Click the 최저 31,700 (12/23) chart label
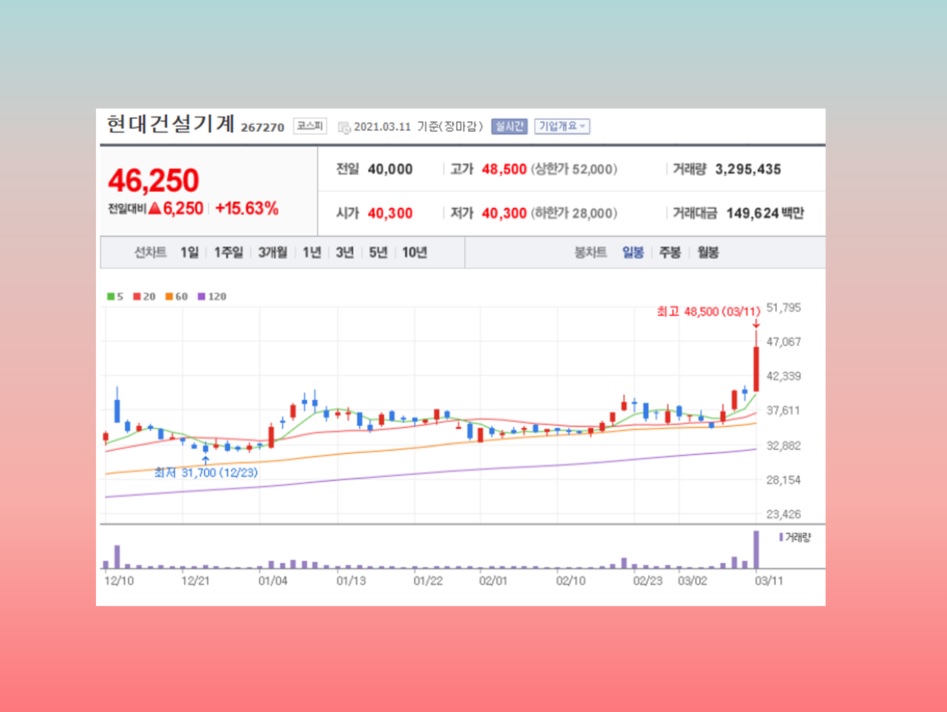 coord(206,472)
